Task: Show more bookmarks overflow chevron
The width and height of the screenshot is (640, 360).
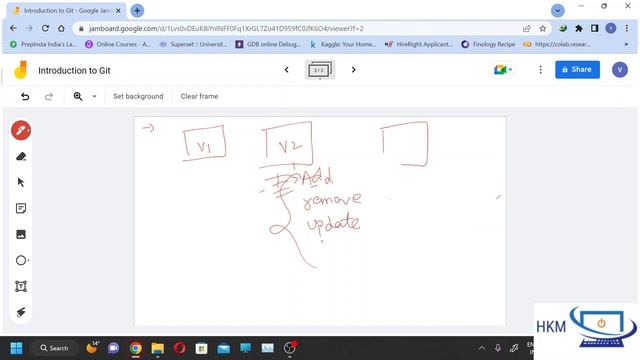Action: pos(626,44)
